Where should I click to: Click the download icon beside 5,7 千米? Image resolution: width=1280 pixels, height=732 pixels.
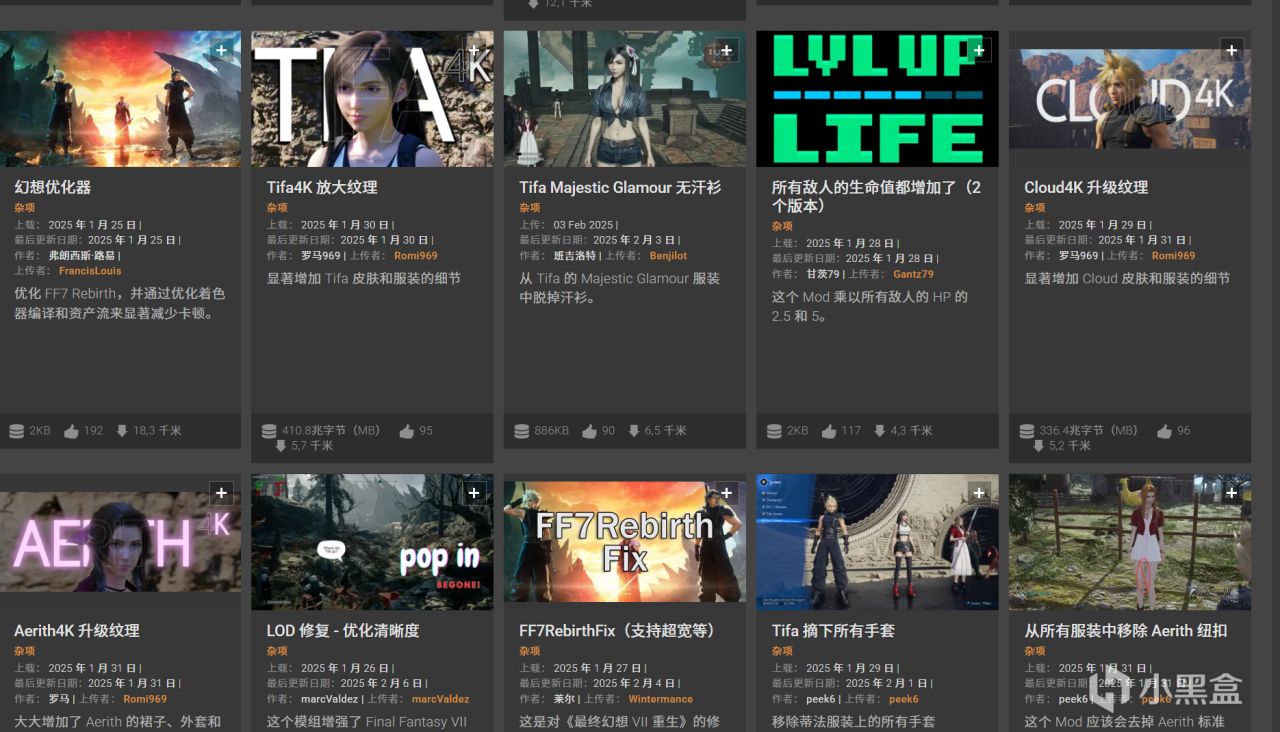tap(281, 446)
